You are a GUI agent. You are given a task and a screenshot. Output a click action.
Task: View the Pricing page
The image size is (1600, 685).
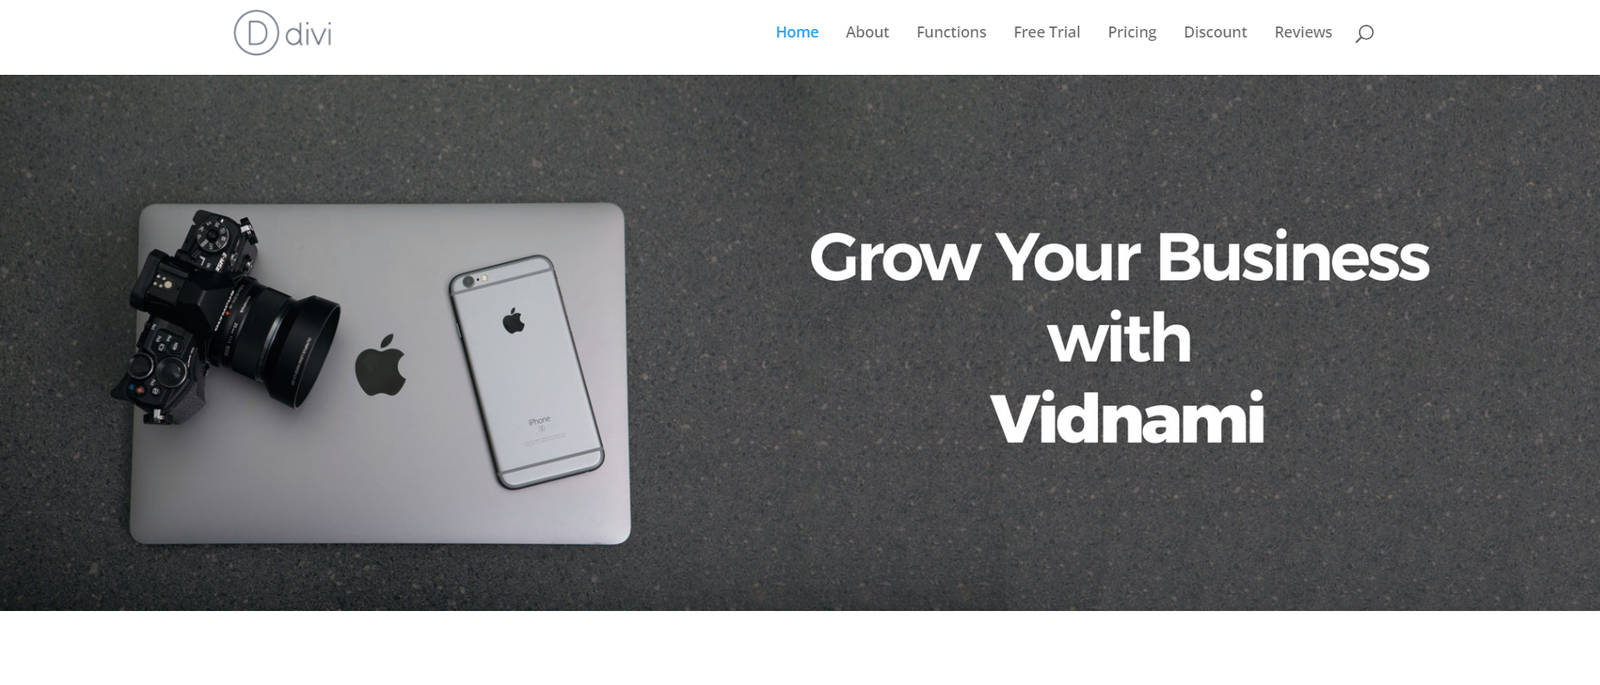1132,32
